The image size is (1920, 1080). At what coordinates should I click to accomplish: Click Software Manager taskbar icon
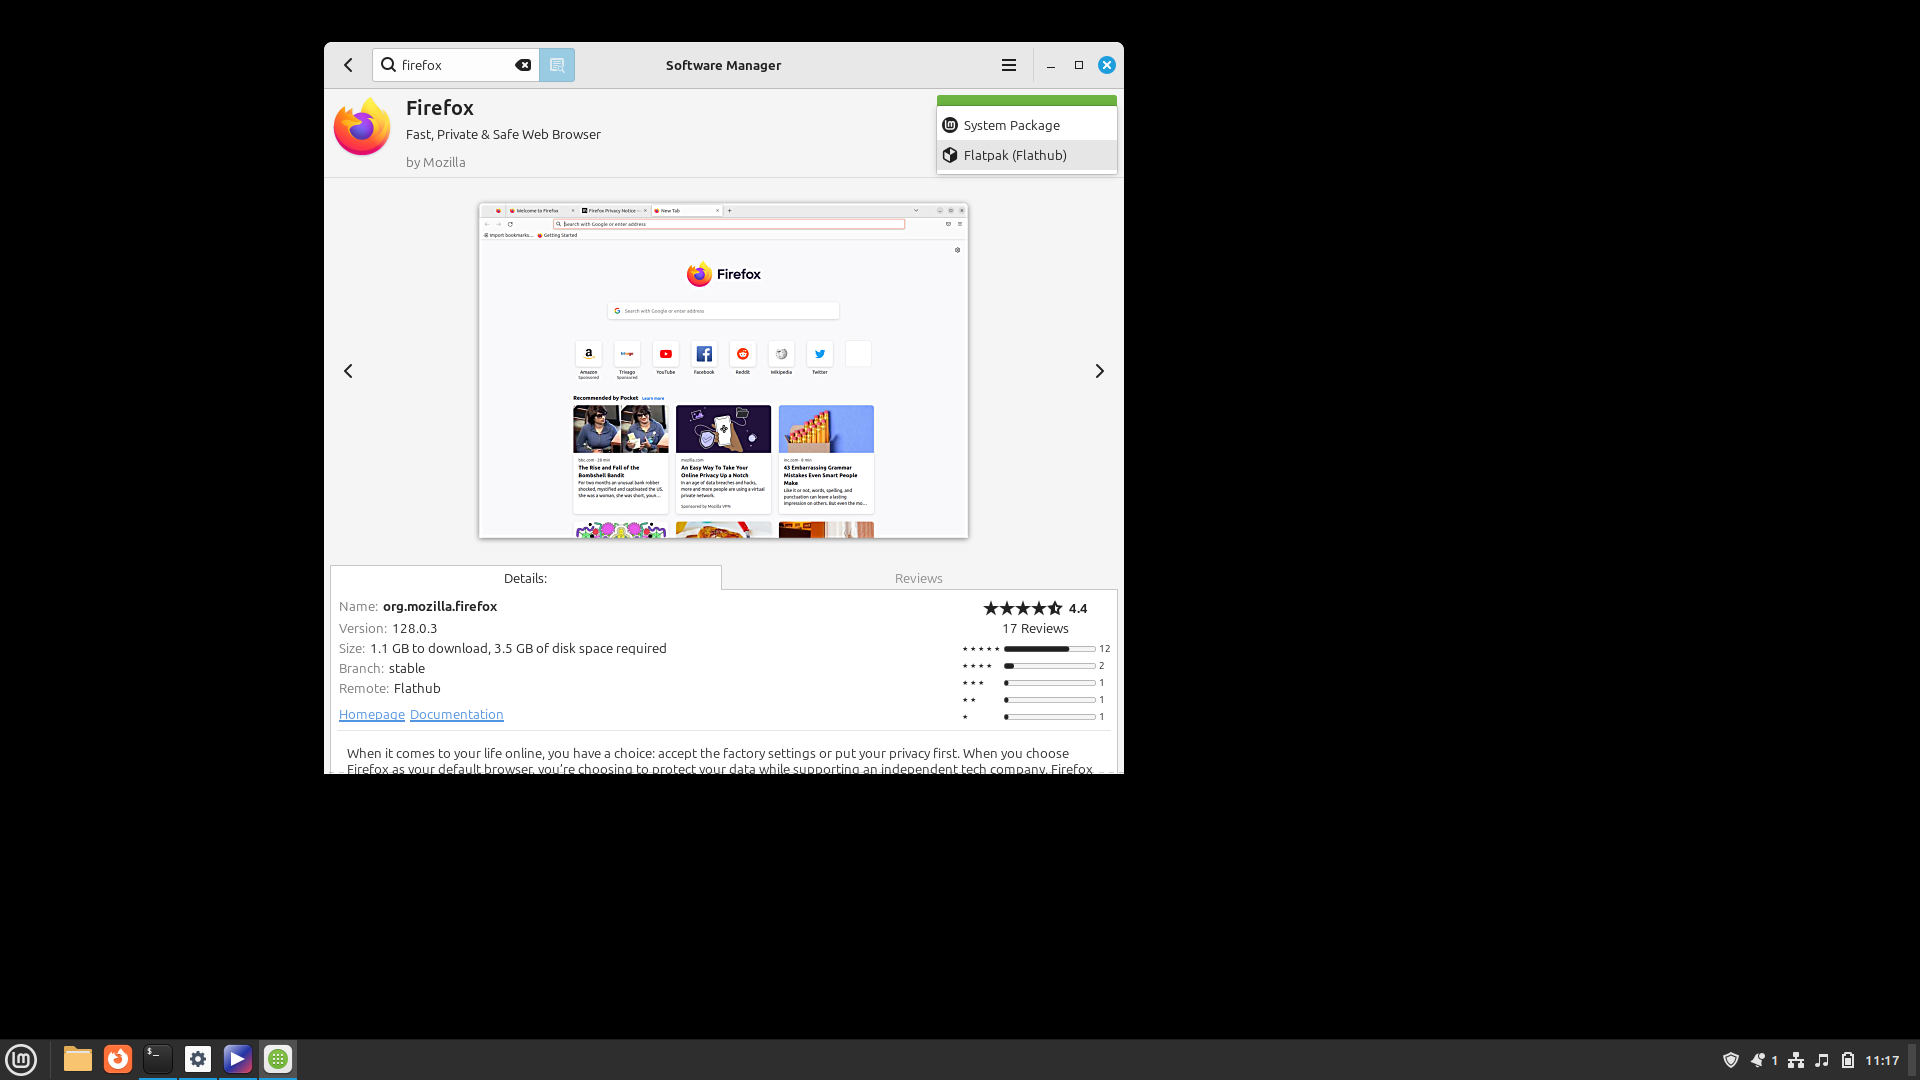[x=278, y=1059]
